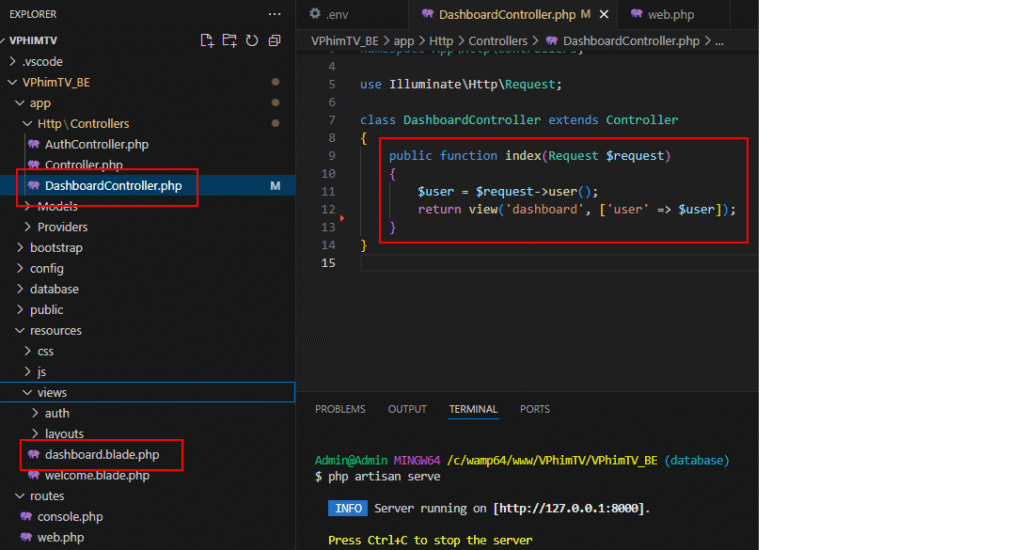The width and height of the screenshot is (1024, 550).
Task: Click the M modified badge on DashboardController.php row
Action: [275, 186]
